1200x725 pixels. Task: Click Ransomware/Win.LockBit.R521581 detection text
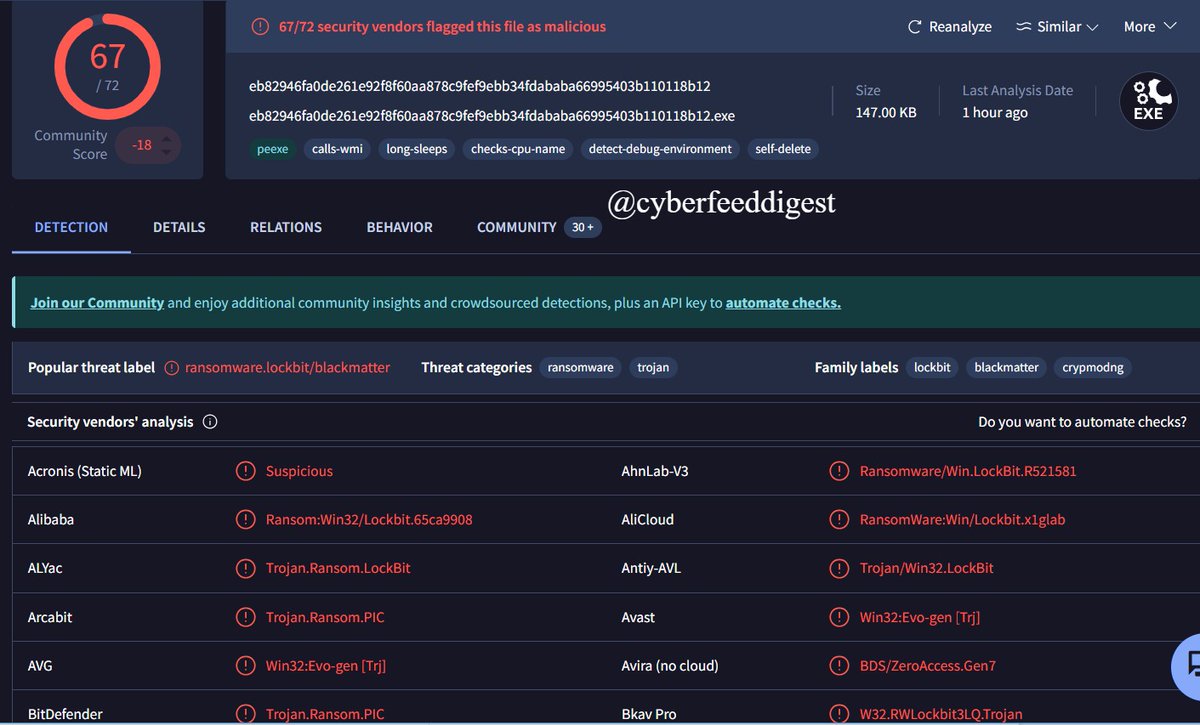[968, 471]
